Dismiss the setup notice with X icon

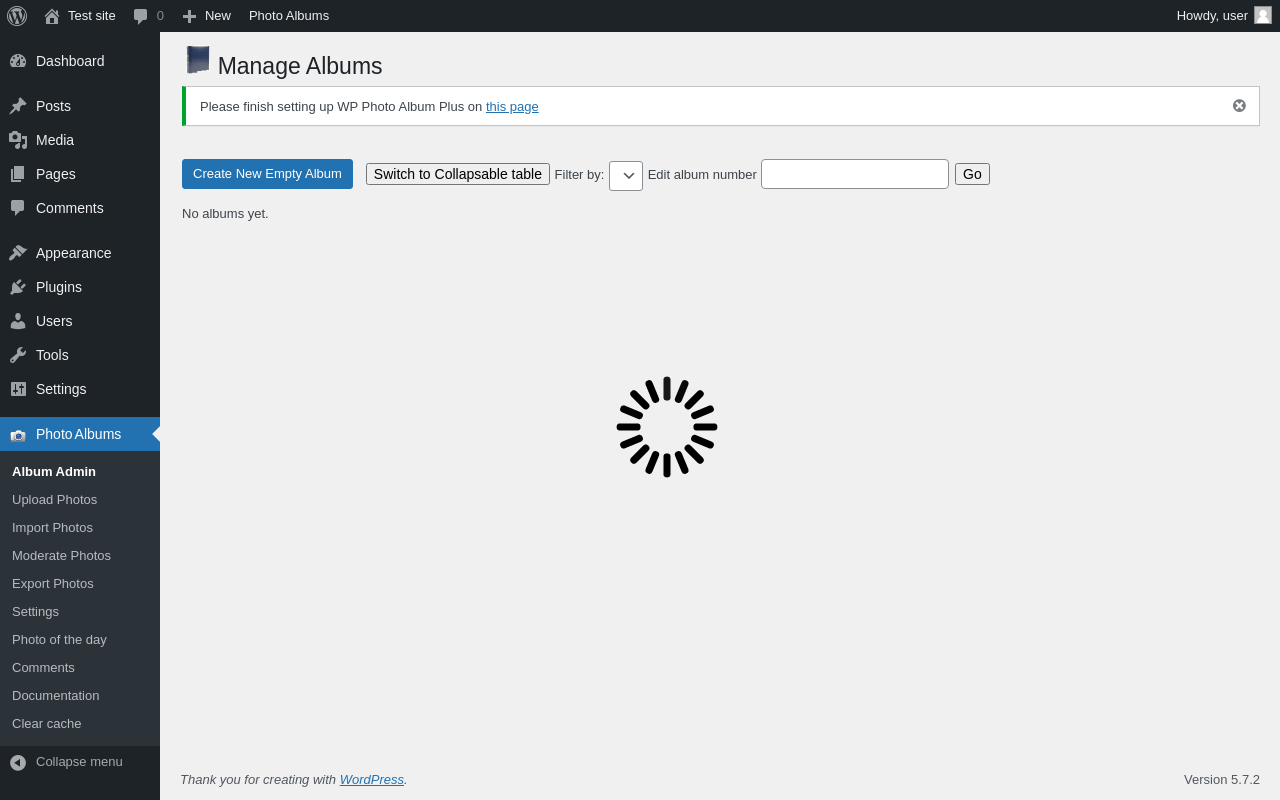1239,106
